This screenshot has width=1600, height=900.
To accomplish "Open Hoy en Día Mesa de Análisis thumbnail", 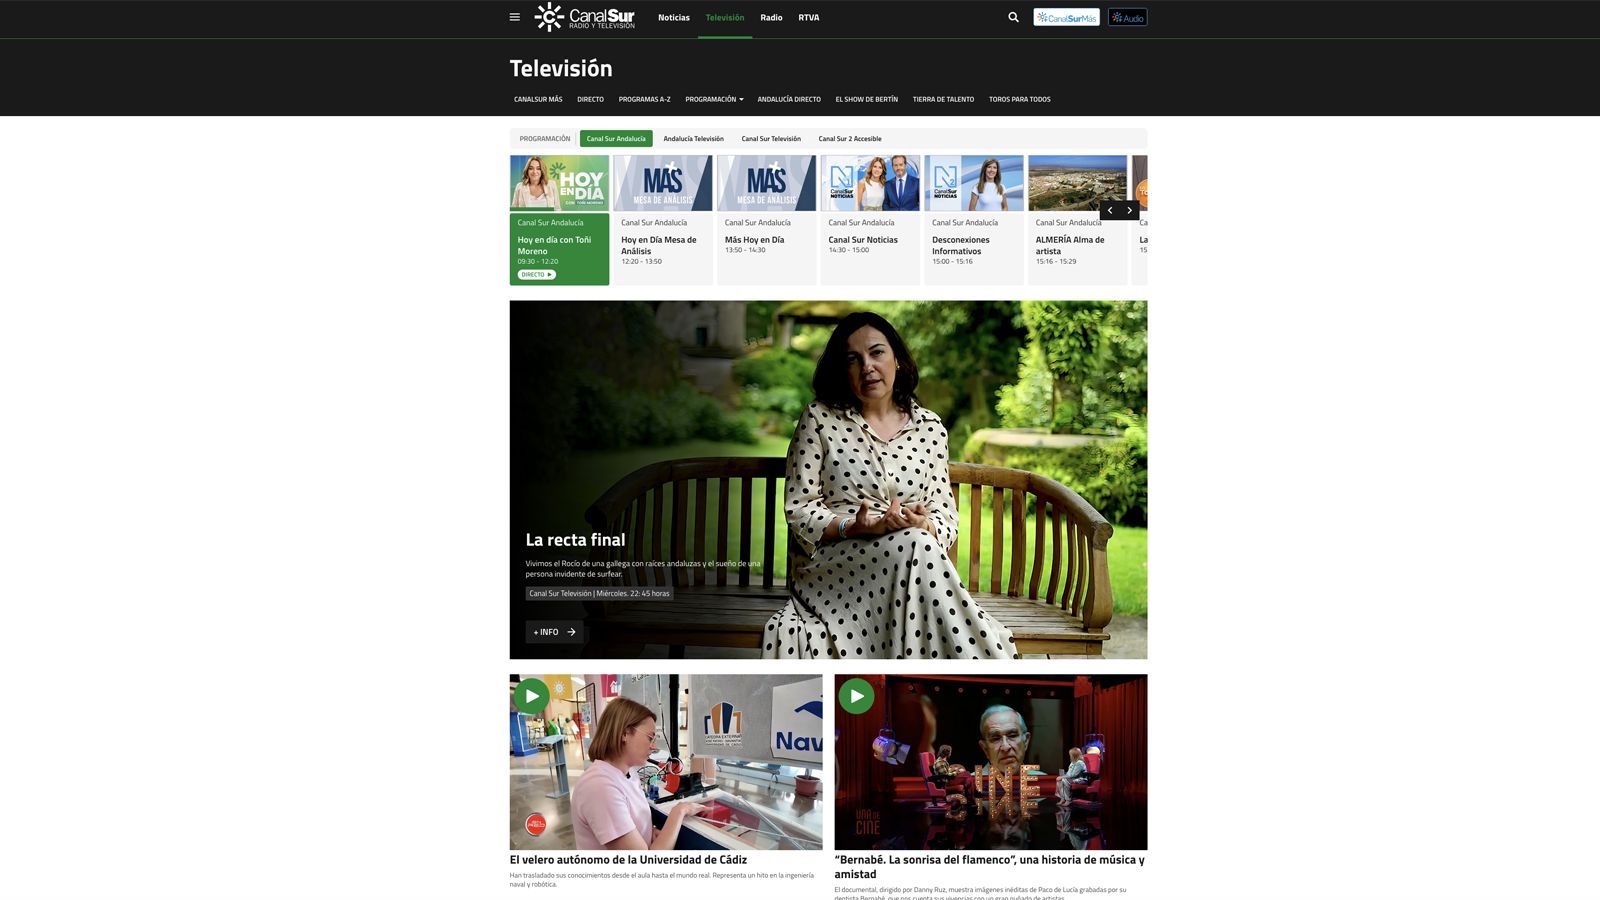I will (663, 183).
